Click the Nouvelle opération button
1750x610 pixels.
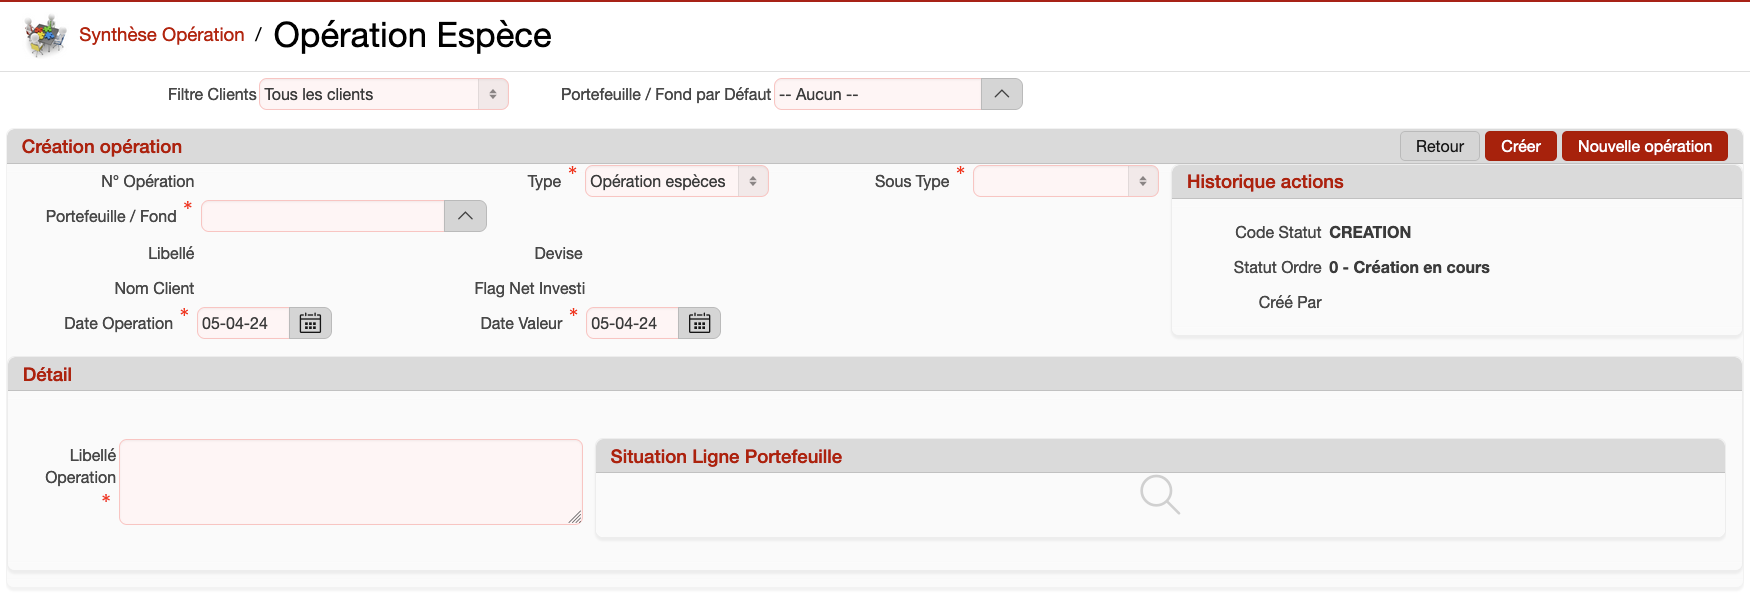1644,146
